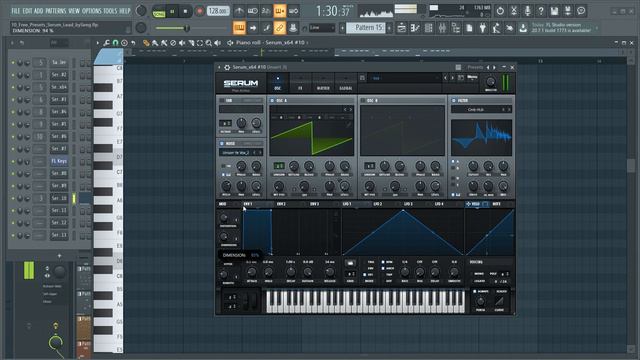
Task: Click the microphone recording icon
Action: coord(527,11)
